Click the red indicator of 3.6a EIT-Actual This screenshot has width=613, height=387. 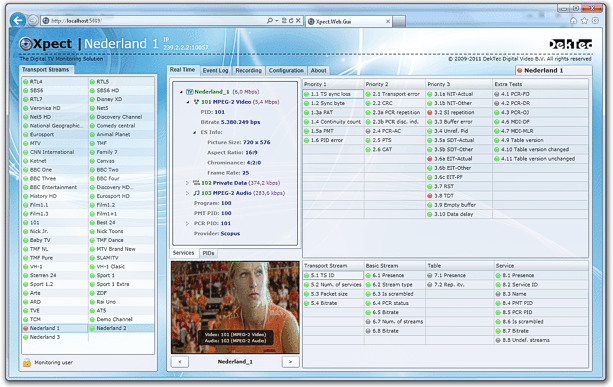tap(430, 159)
